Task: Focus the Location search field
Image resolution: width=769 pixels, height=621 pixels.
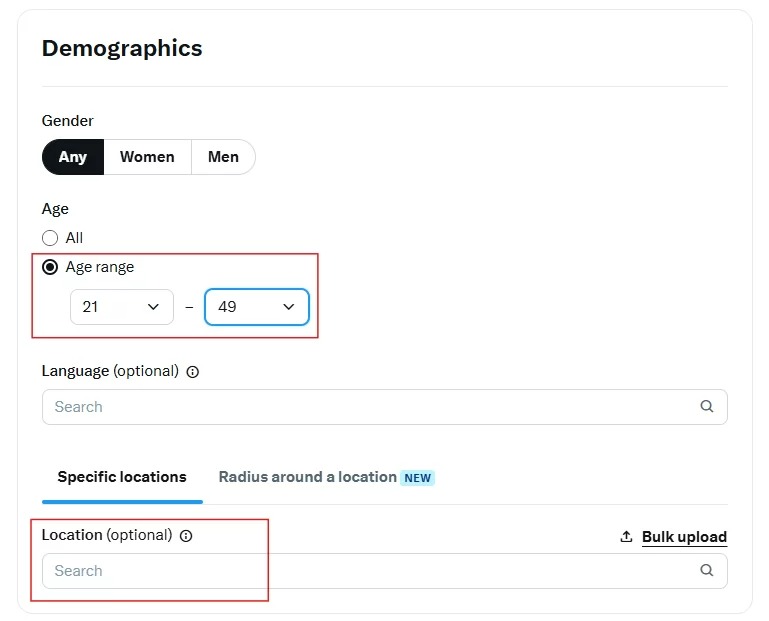Action: (x=370, y=571)
